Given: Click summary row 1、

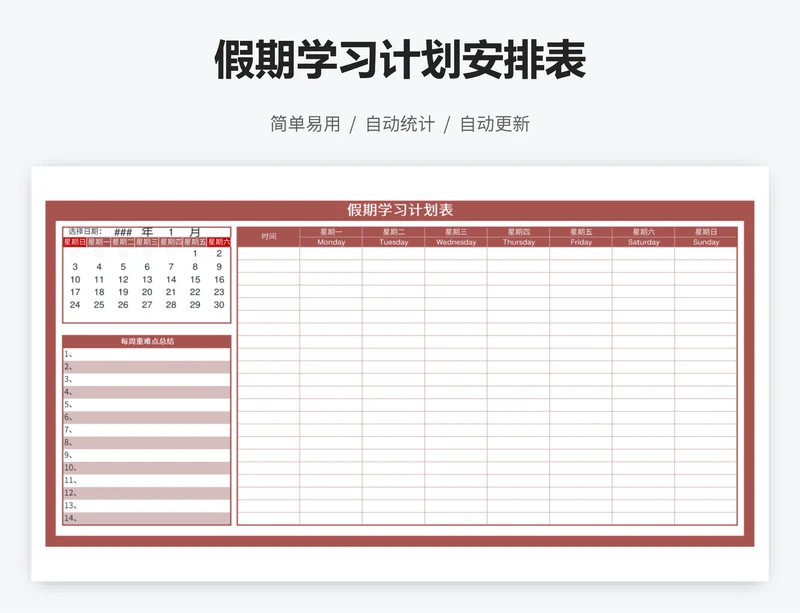Looking at the screenshot, I should click(x=147, y=354).
